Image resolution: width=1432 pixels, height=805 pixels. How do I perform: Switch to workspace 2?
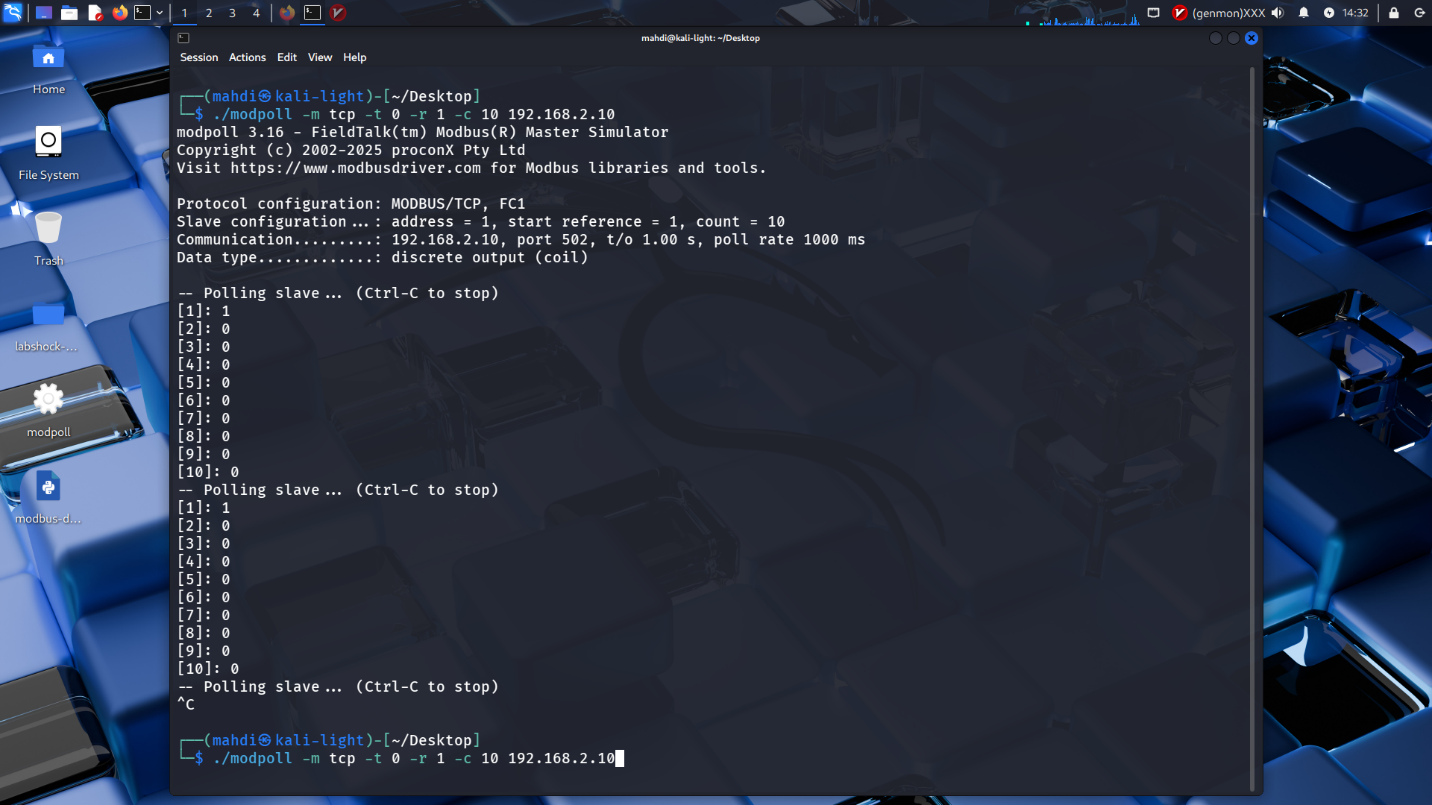click(x=208, y=13)
